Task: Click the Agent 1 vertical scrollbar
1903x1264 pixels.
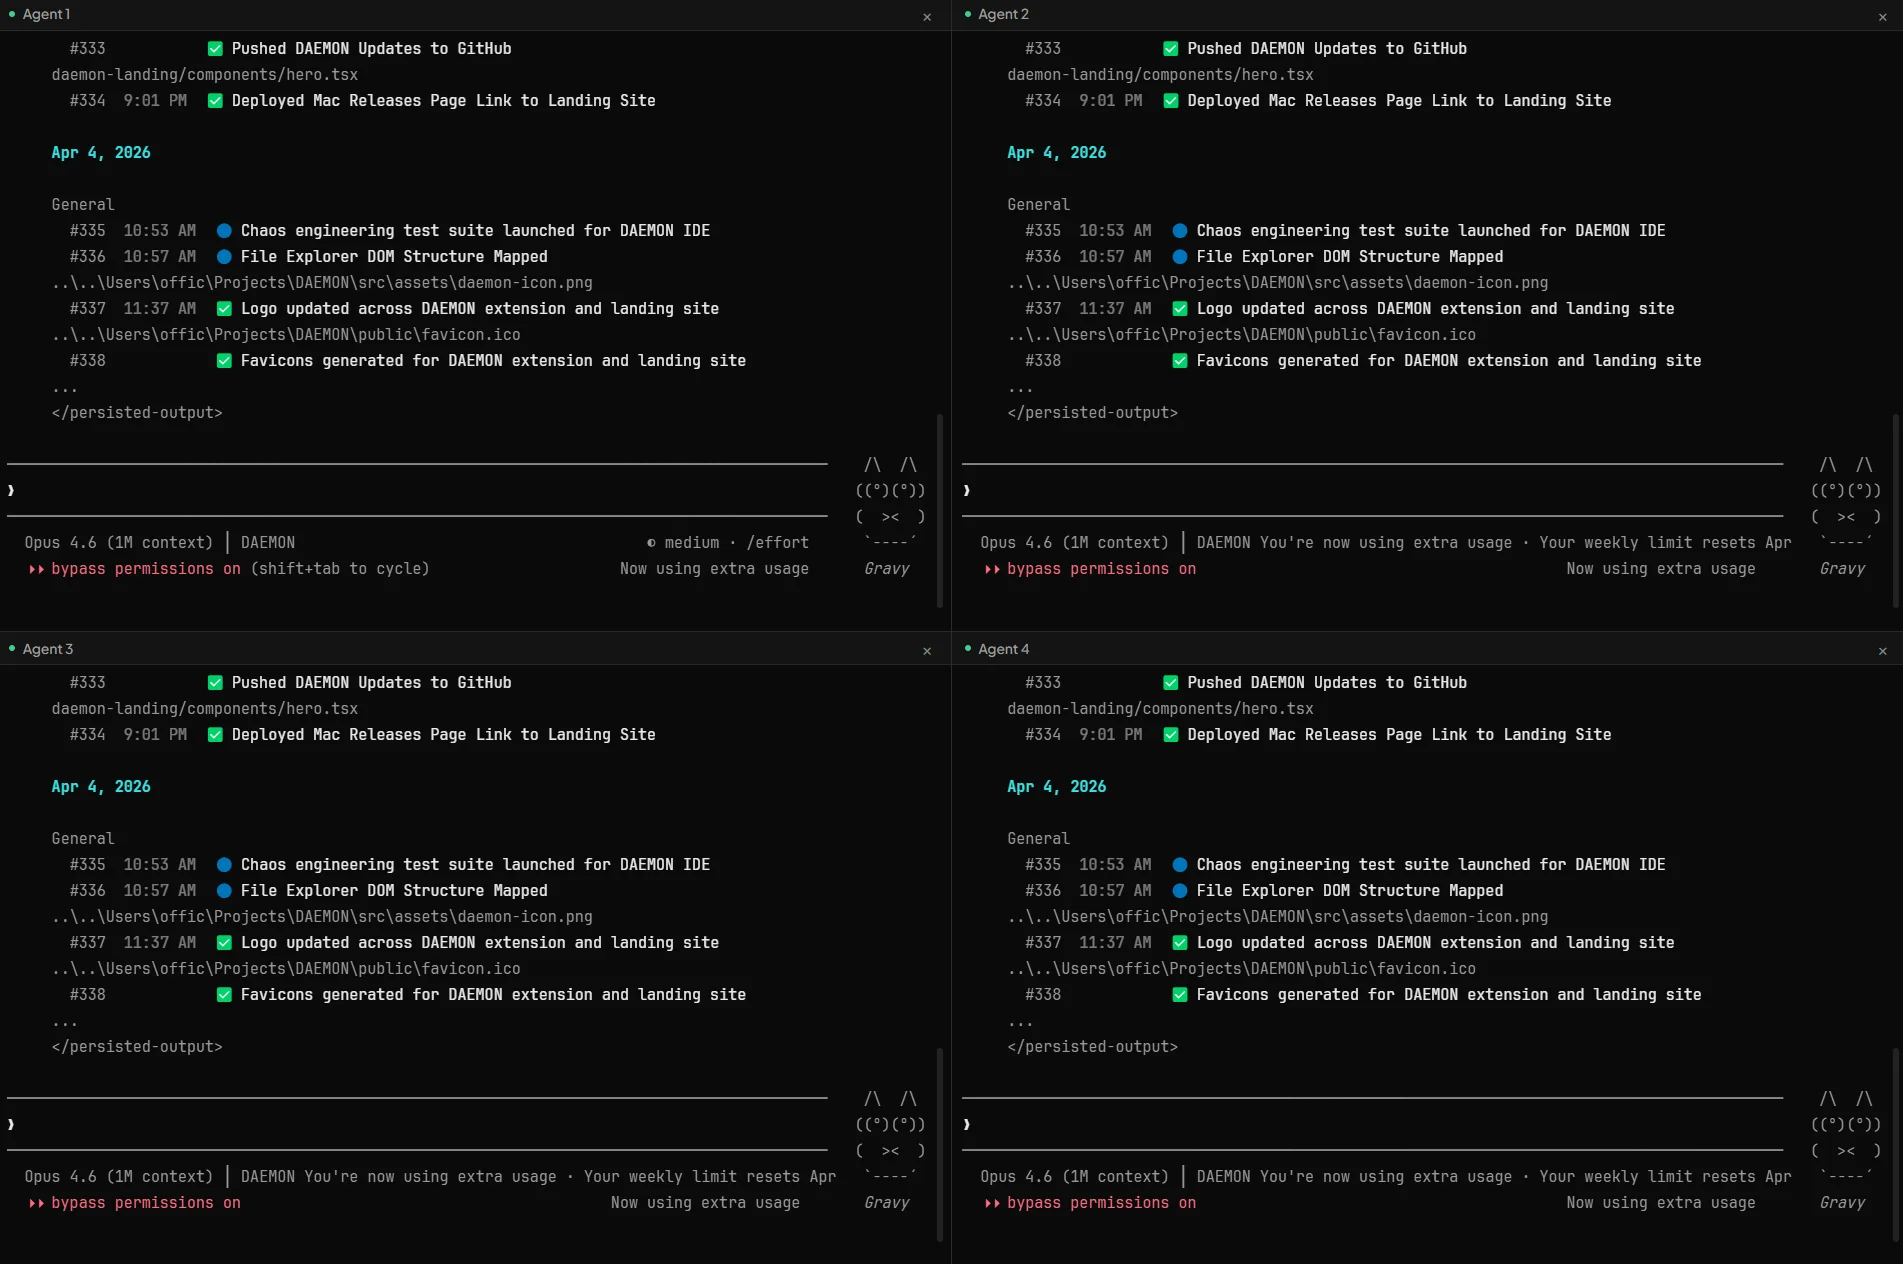Action: [939, 510]
